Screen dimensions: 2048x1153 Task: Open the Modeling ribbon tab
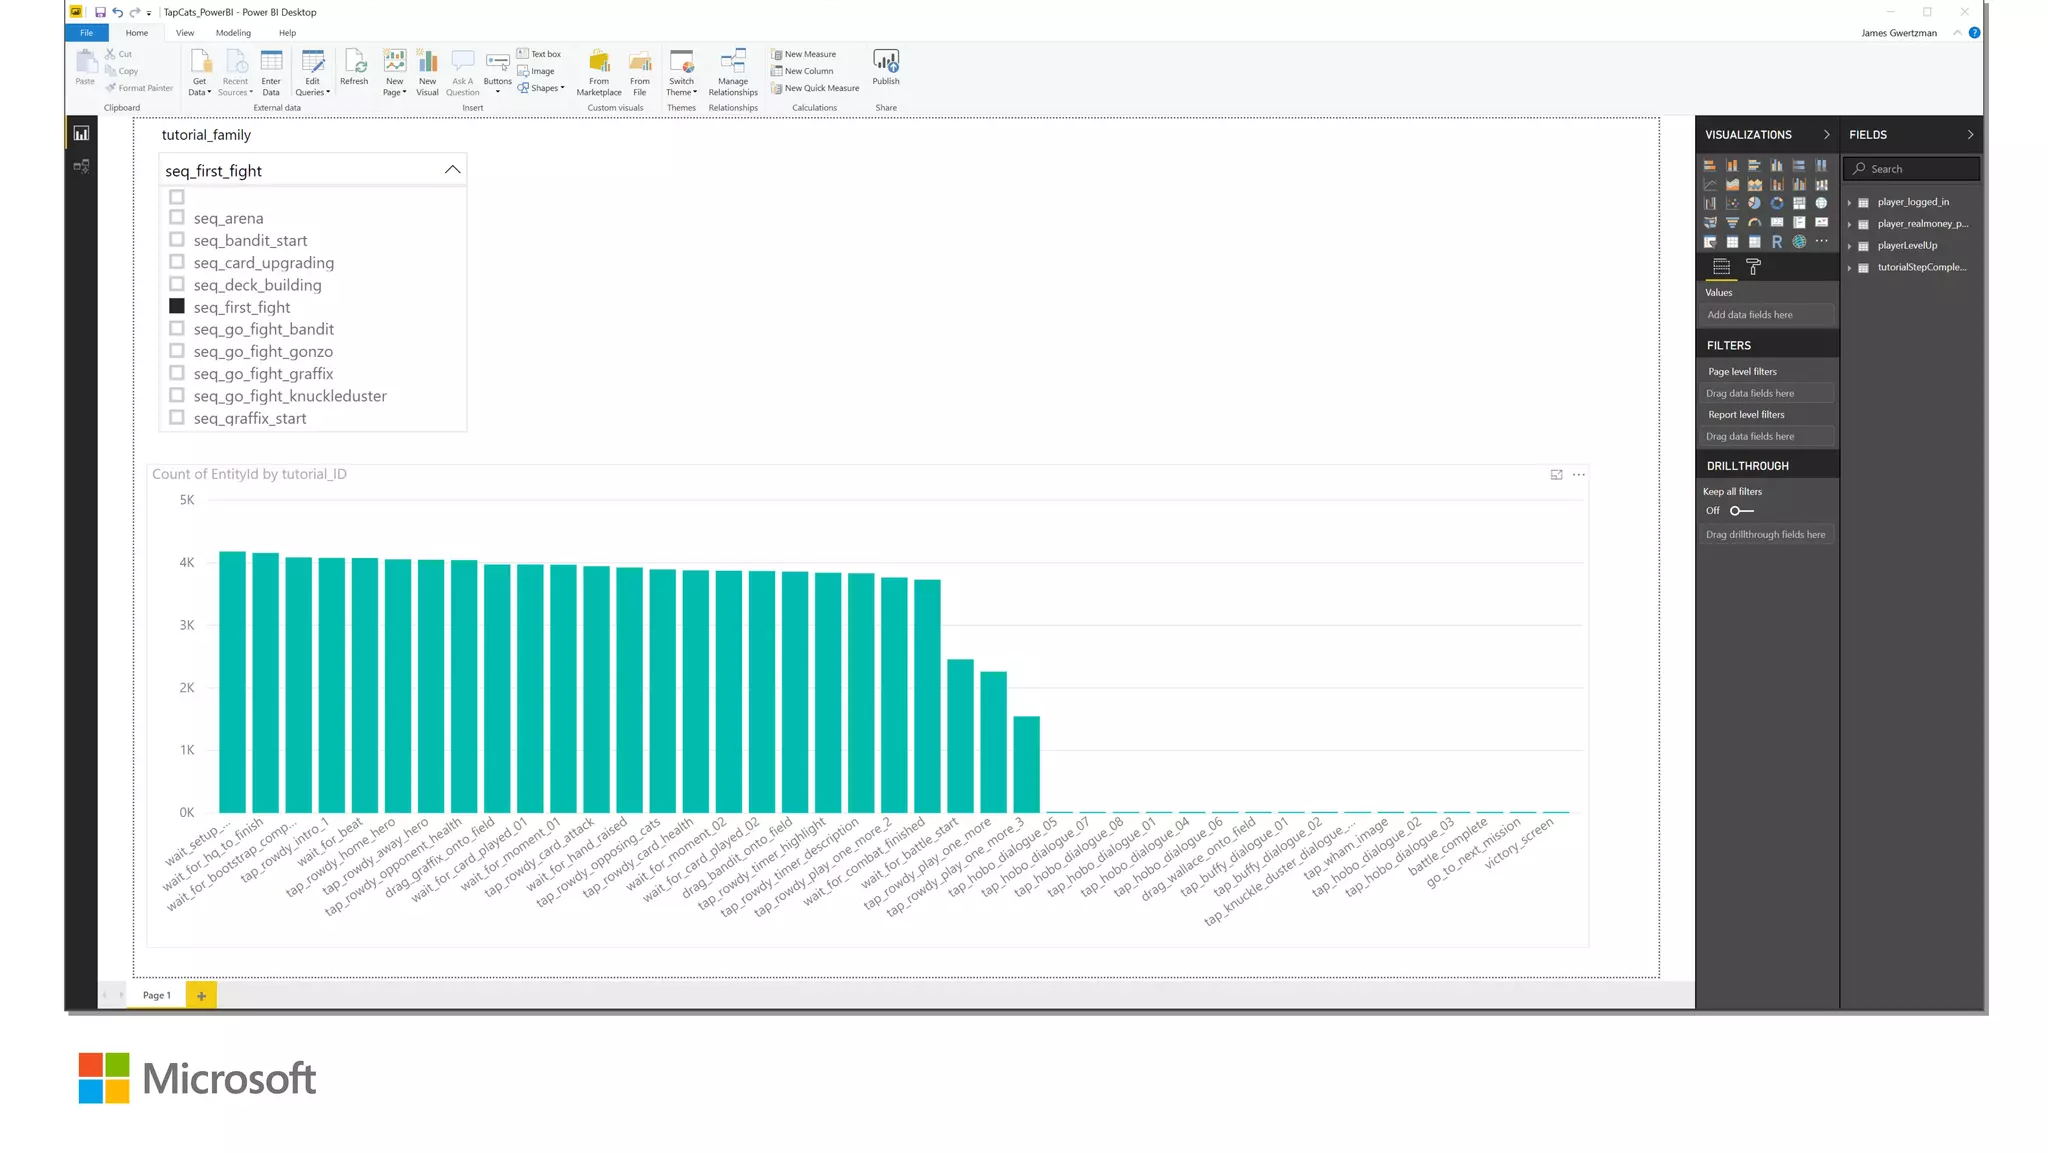[x=233, y=33]
